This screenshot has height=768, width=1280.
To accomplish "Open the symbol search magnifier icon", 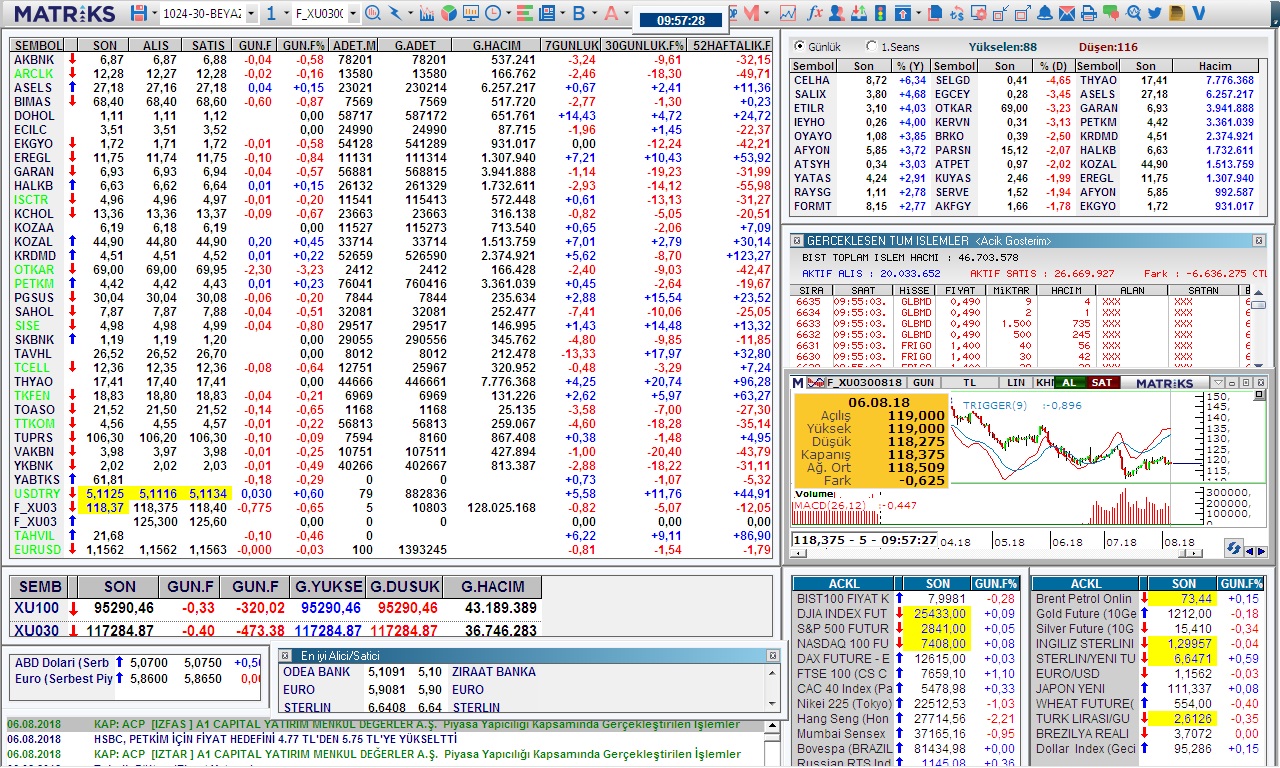I will pos(373,13).
